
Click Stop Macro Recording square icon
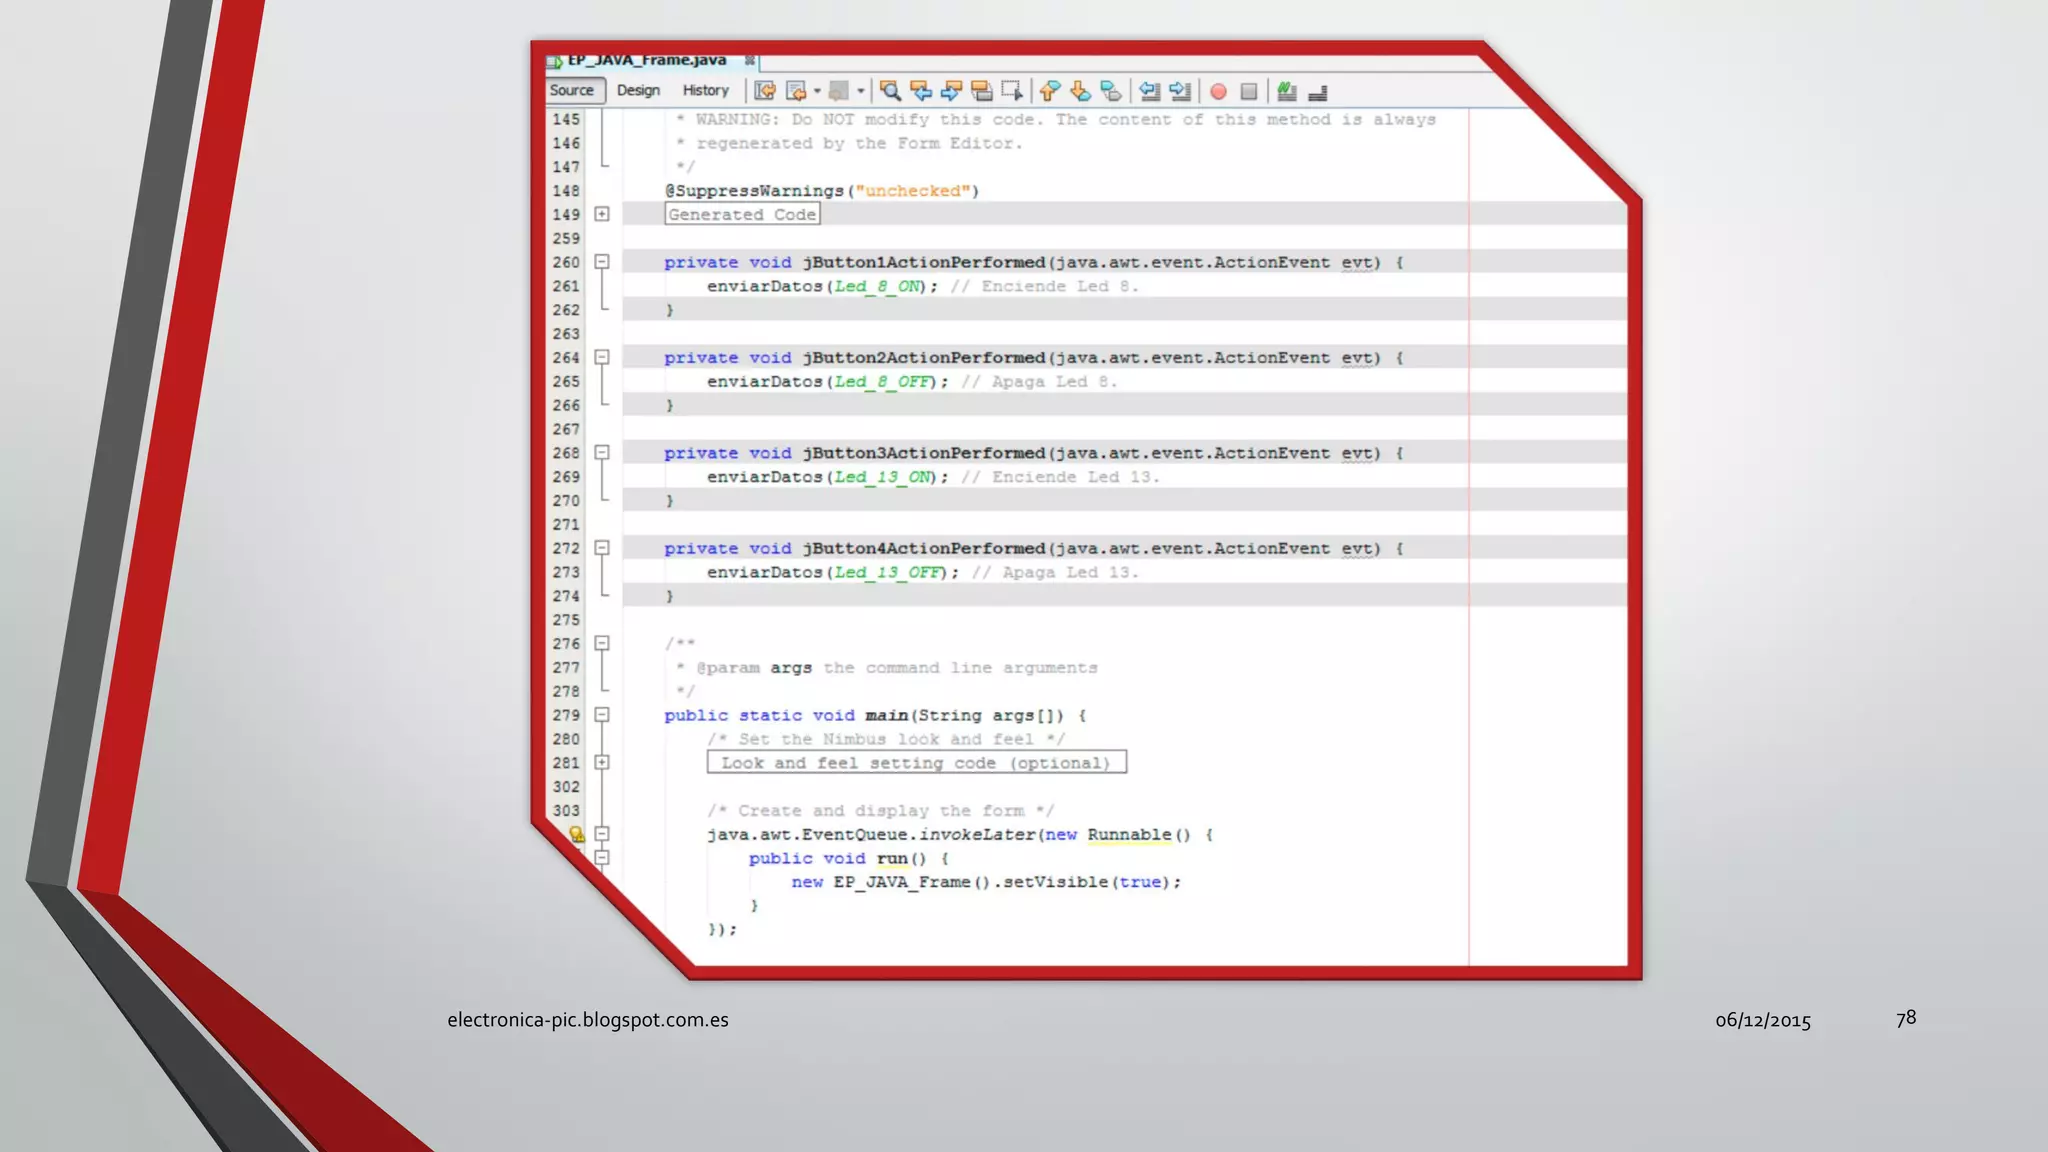[1249, 91]
